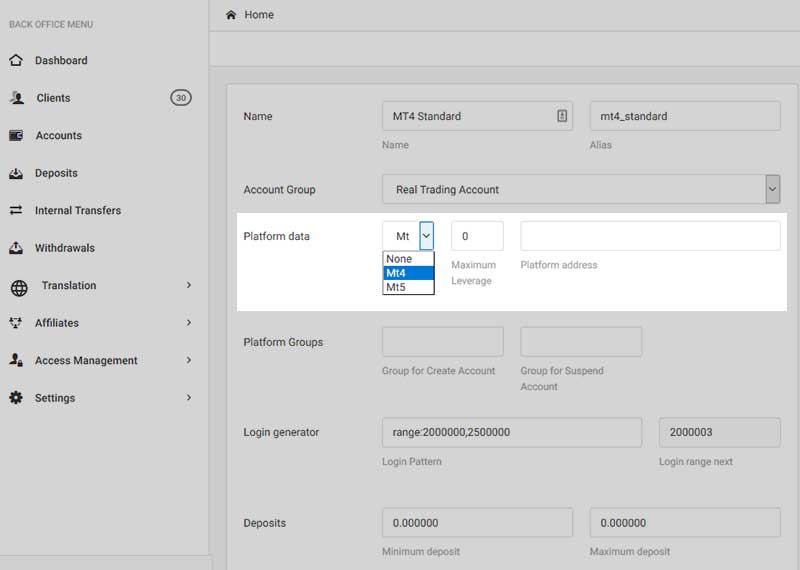Collapse the Platform data type dropdown
The height and width of the screenshot is (570, 800).
426,236
